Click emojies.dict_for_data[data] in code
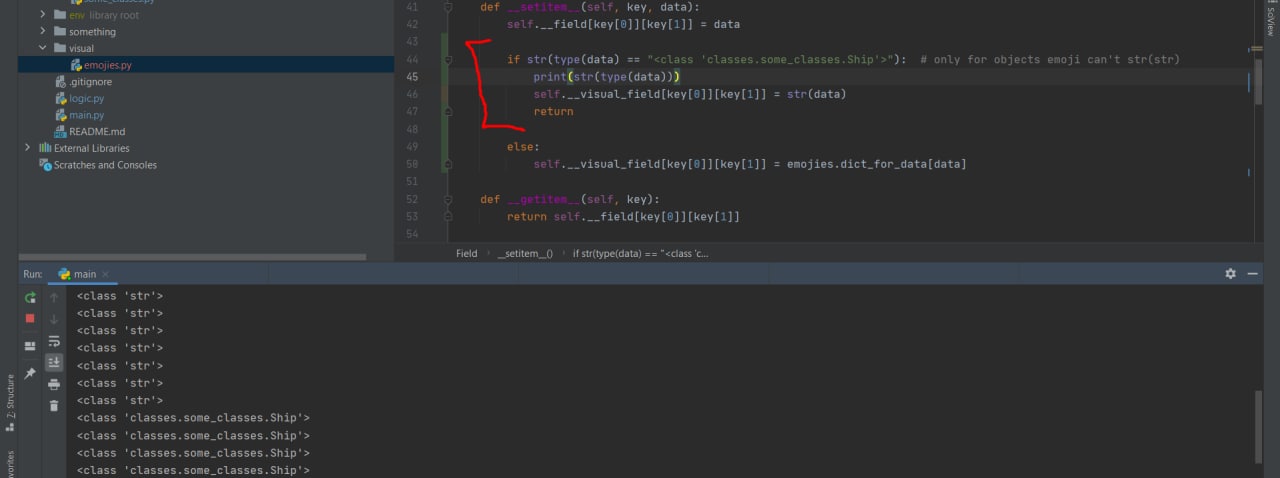 [877, 164]
